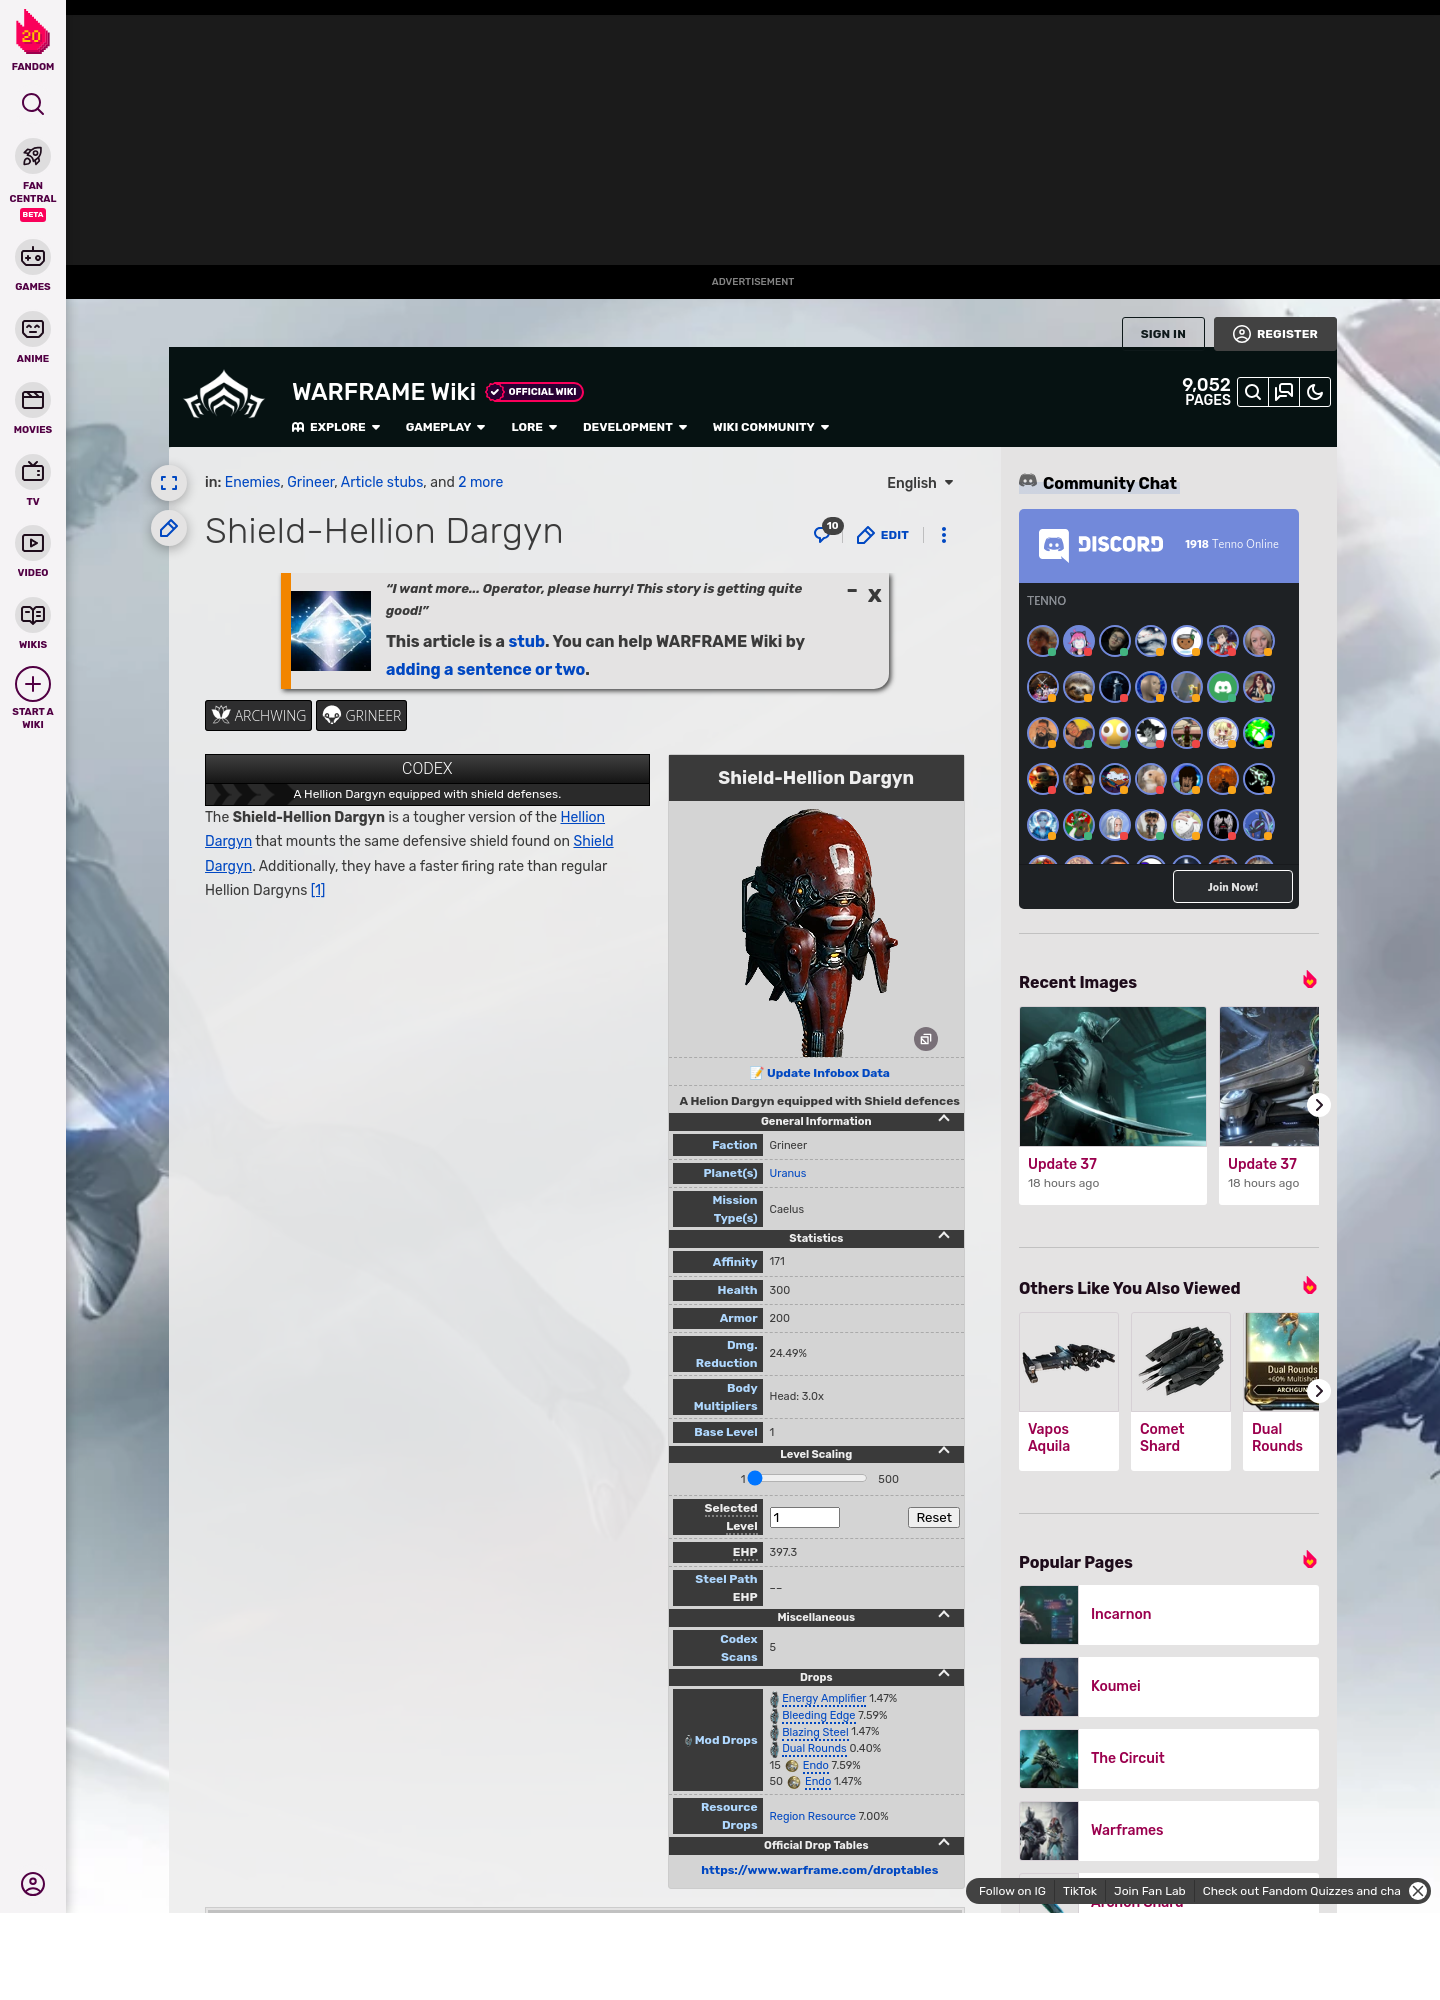Click the Start a Wiki plus icon

[33, 684]
